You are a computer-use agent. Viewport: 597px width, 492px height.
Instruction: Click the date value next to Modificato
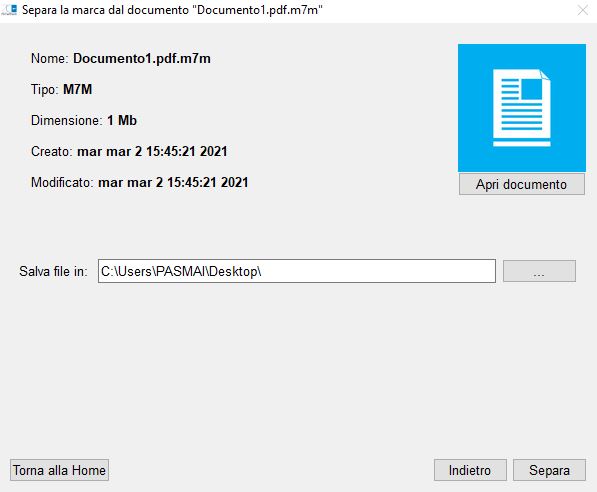coord(173,182)
